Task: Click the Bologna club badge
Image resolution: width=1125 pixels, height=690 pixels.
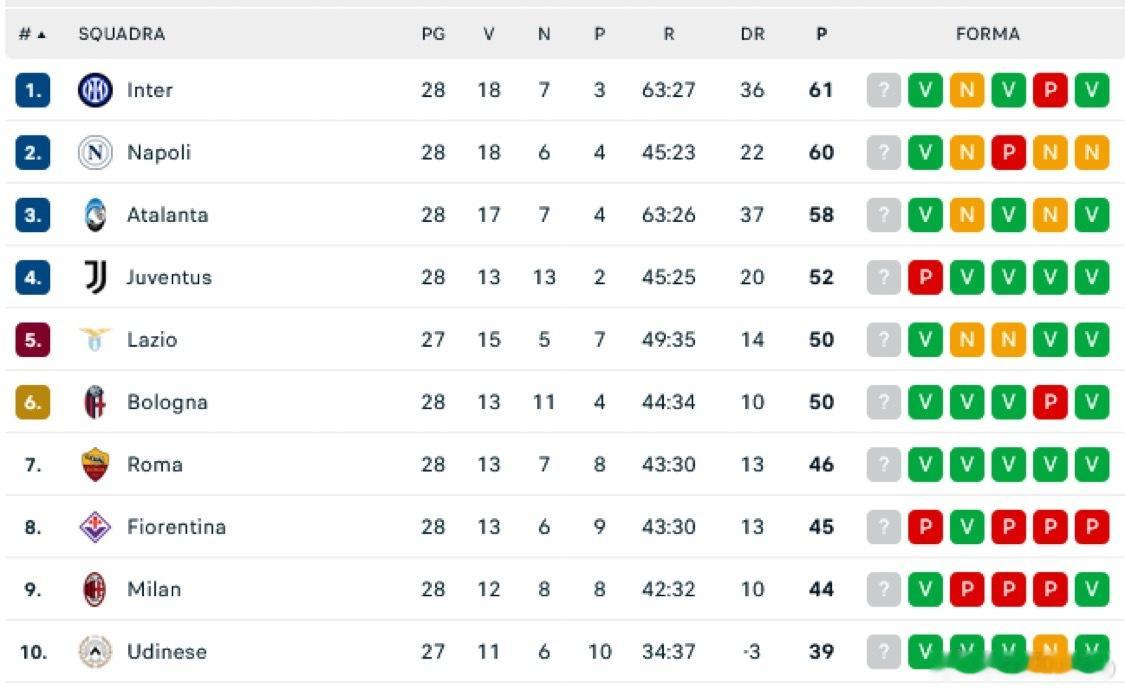Action: coord(95,402)
